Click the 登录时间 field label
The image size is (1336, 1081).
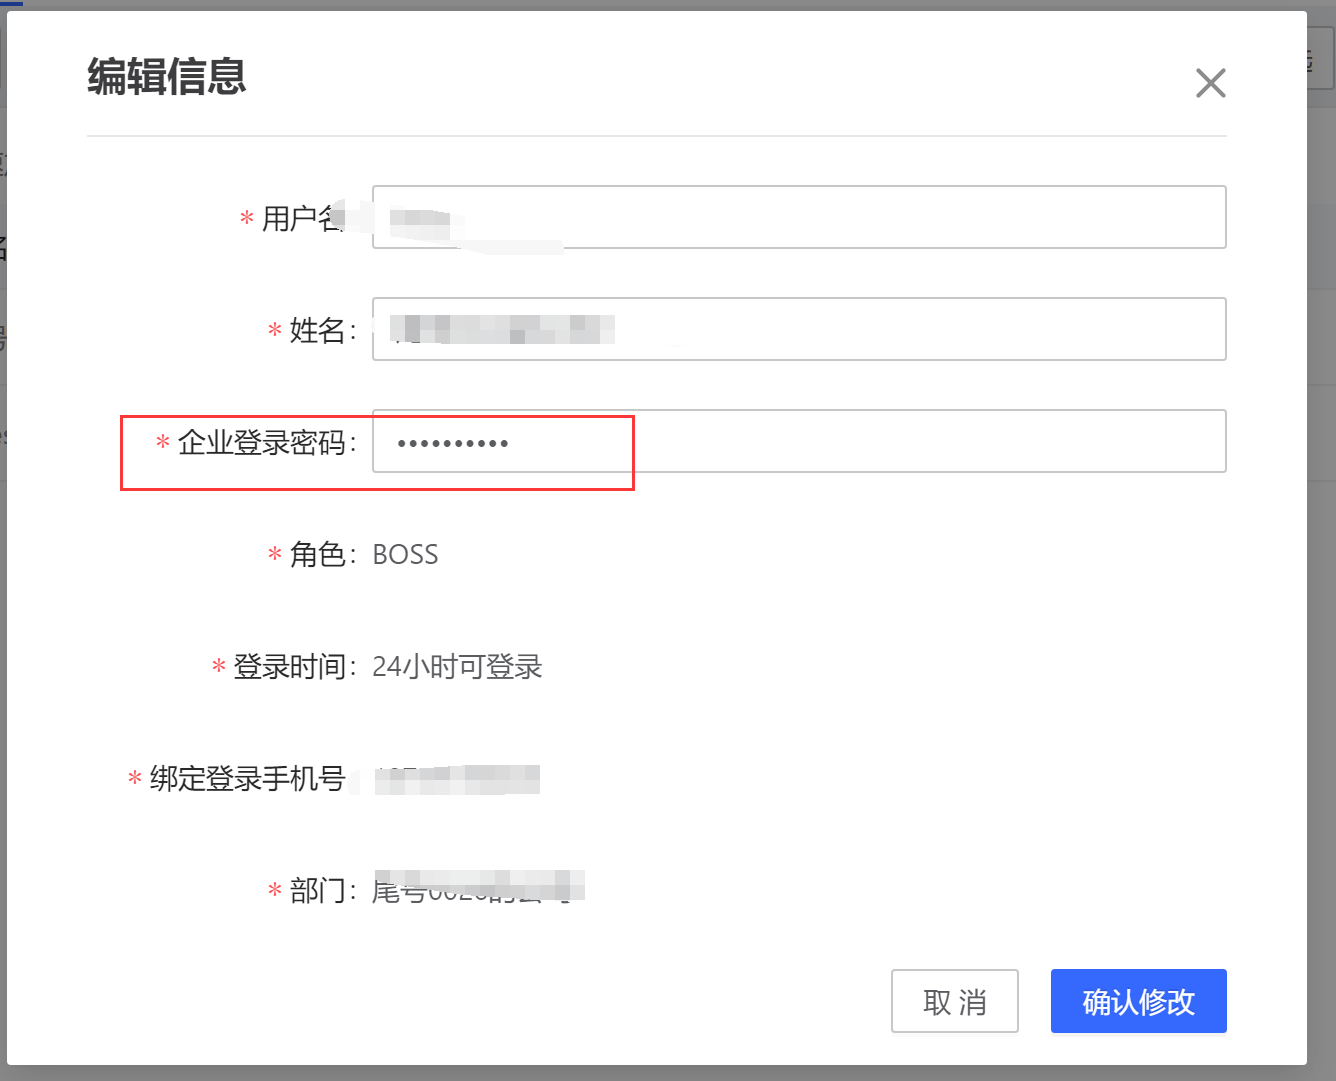(289, 667)
